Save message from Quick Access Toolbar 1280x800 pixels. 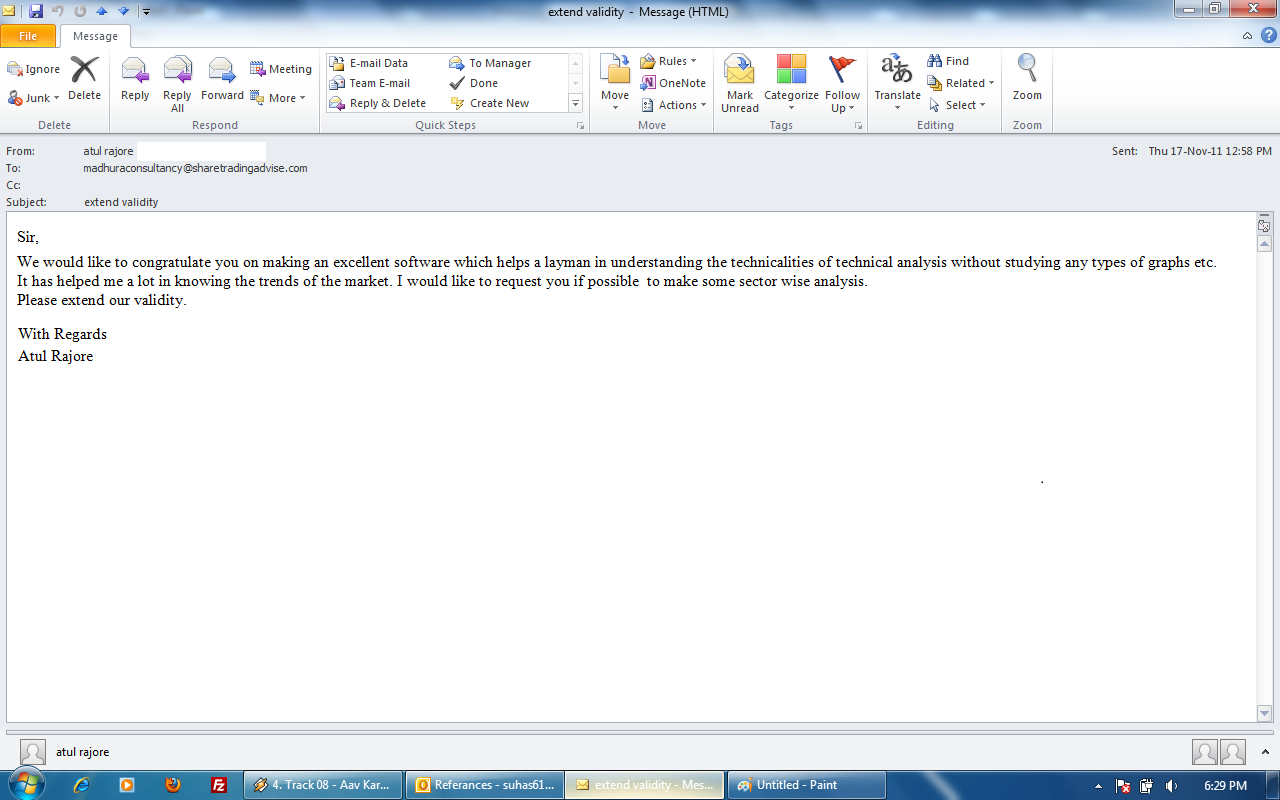tap(36, 11)
